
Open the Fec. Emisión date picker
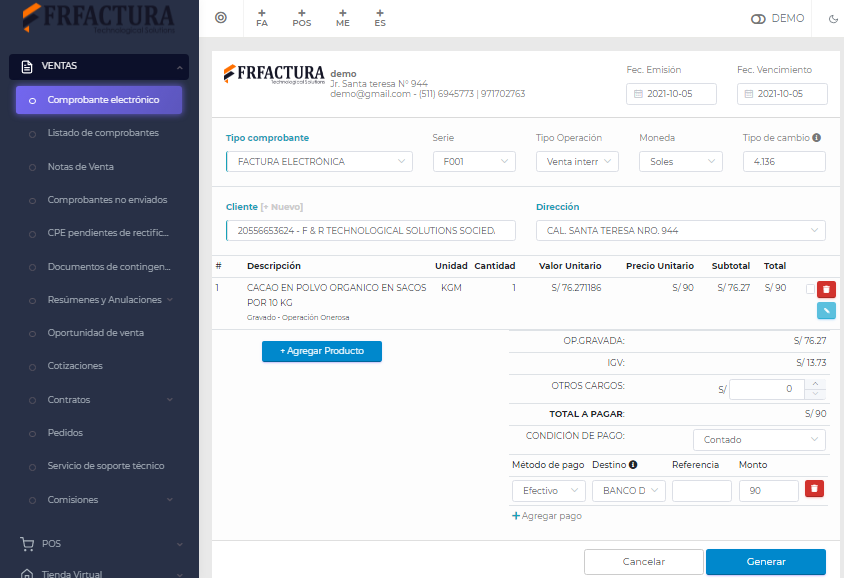click(x=671, y=94)
